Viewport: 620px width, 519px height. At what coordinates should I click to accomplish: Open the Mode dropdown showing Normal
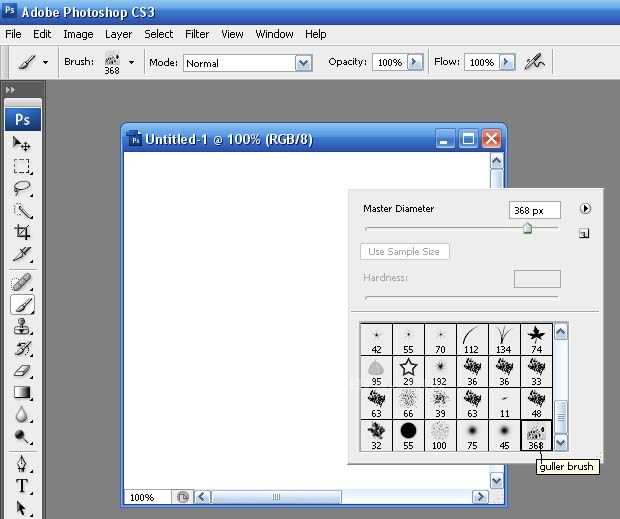tap(303, 63)
